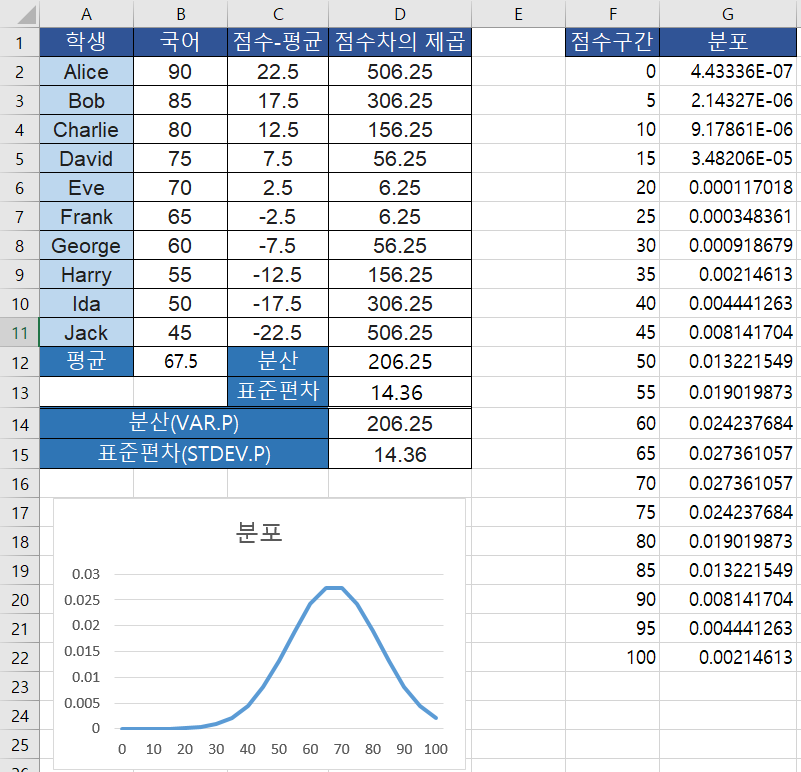801x772 pixels.
Task: Select the Alice cell
Action: 86,72
